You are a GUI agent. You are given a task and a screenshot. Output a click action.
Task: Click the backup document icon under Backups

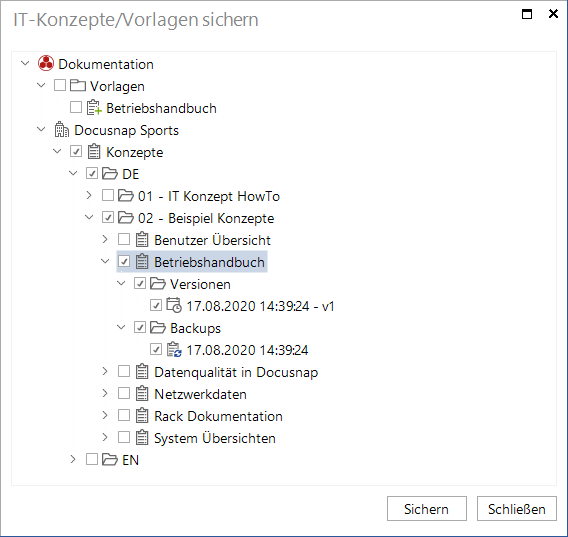coord(174,349)
